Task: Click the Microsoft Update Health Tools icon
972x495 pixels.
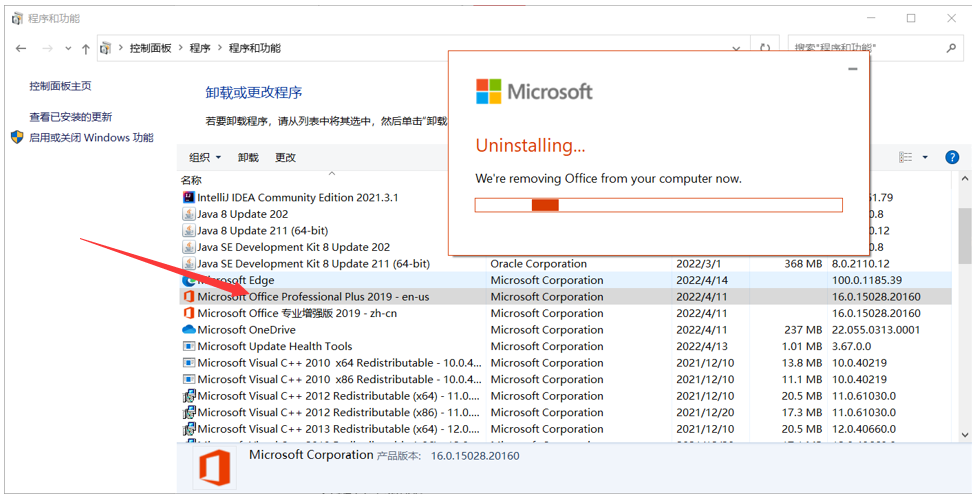Action: pos(189,346)
